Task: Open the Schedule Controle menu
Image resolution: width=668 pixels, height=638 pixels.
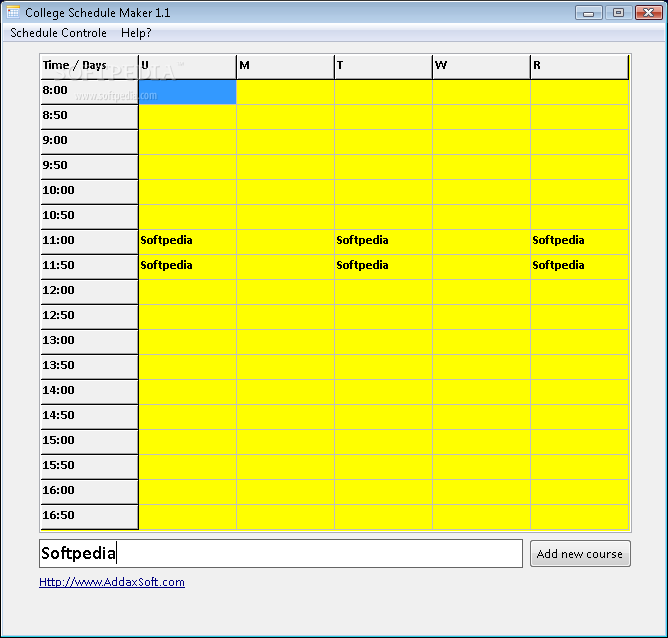Action: (x=58, y=33)
